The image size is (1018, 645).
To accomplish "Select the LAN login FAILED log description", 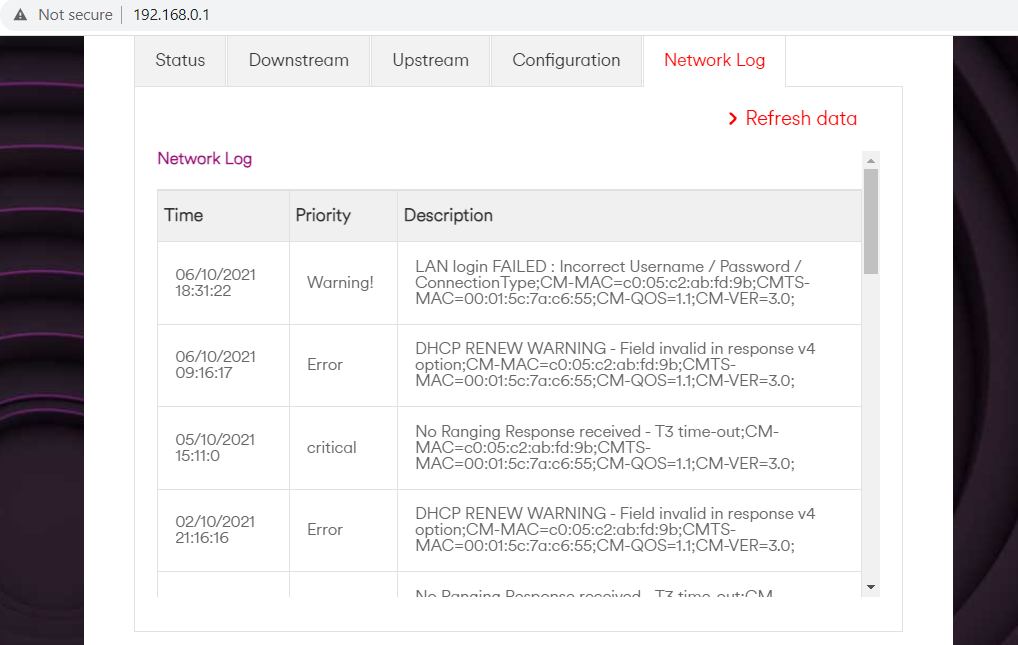I will tap(608, 282).
